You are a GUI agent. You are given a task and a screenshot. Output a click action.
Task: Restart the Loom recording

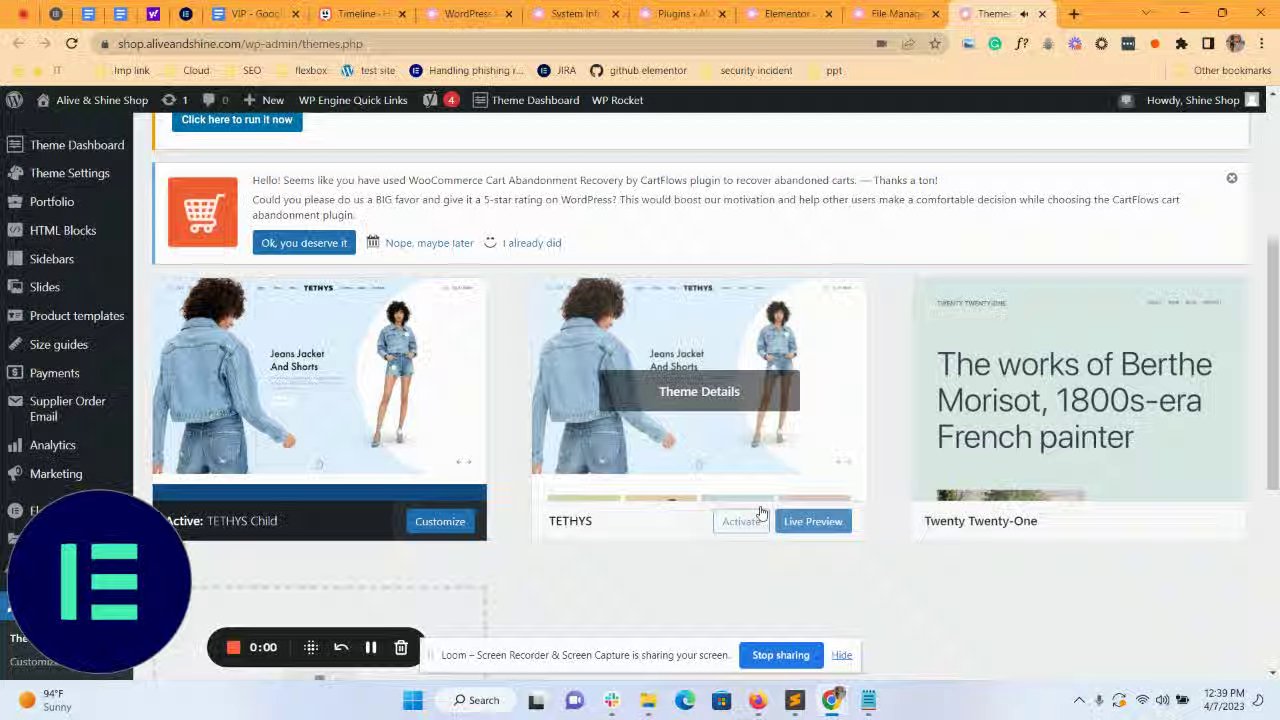(x=341, y=648)
